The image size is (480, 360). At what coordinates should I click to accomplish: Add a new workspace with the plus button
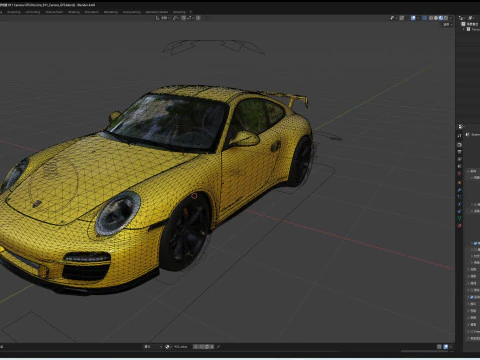[191, 12]
